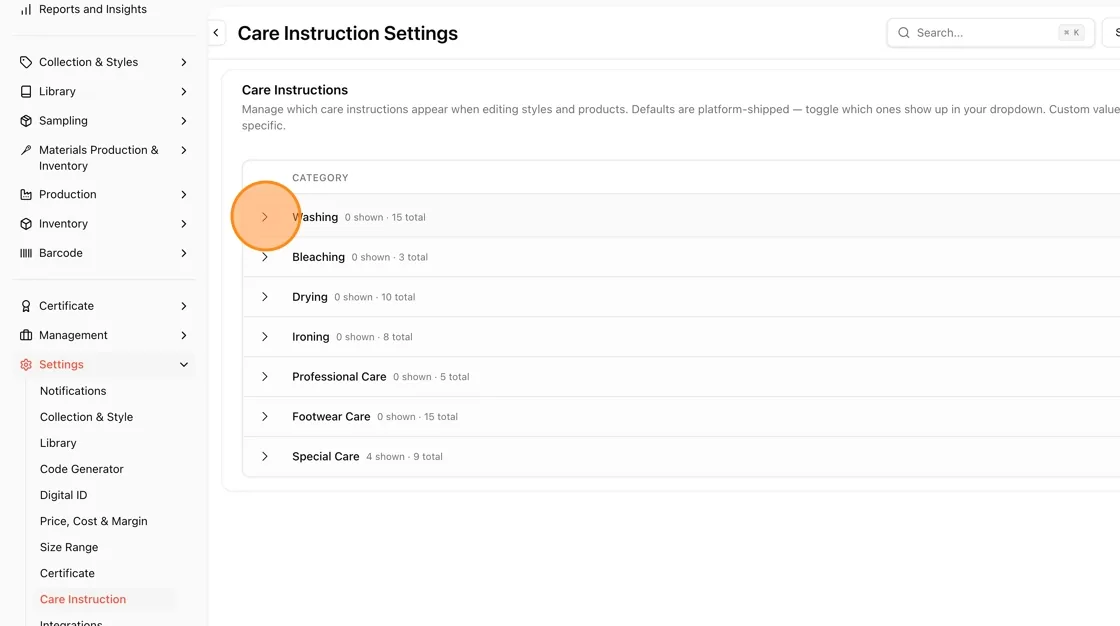Viewport: 1120px width, 626px height.
Task: Open Reports and Insights bar chart icon
Action: pos(26,9)
